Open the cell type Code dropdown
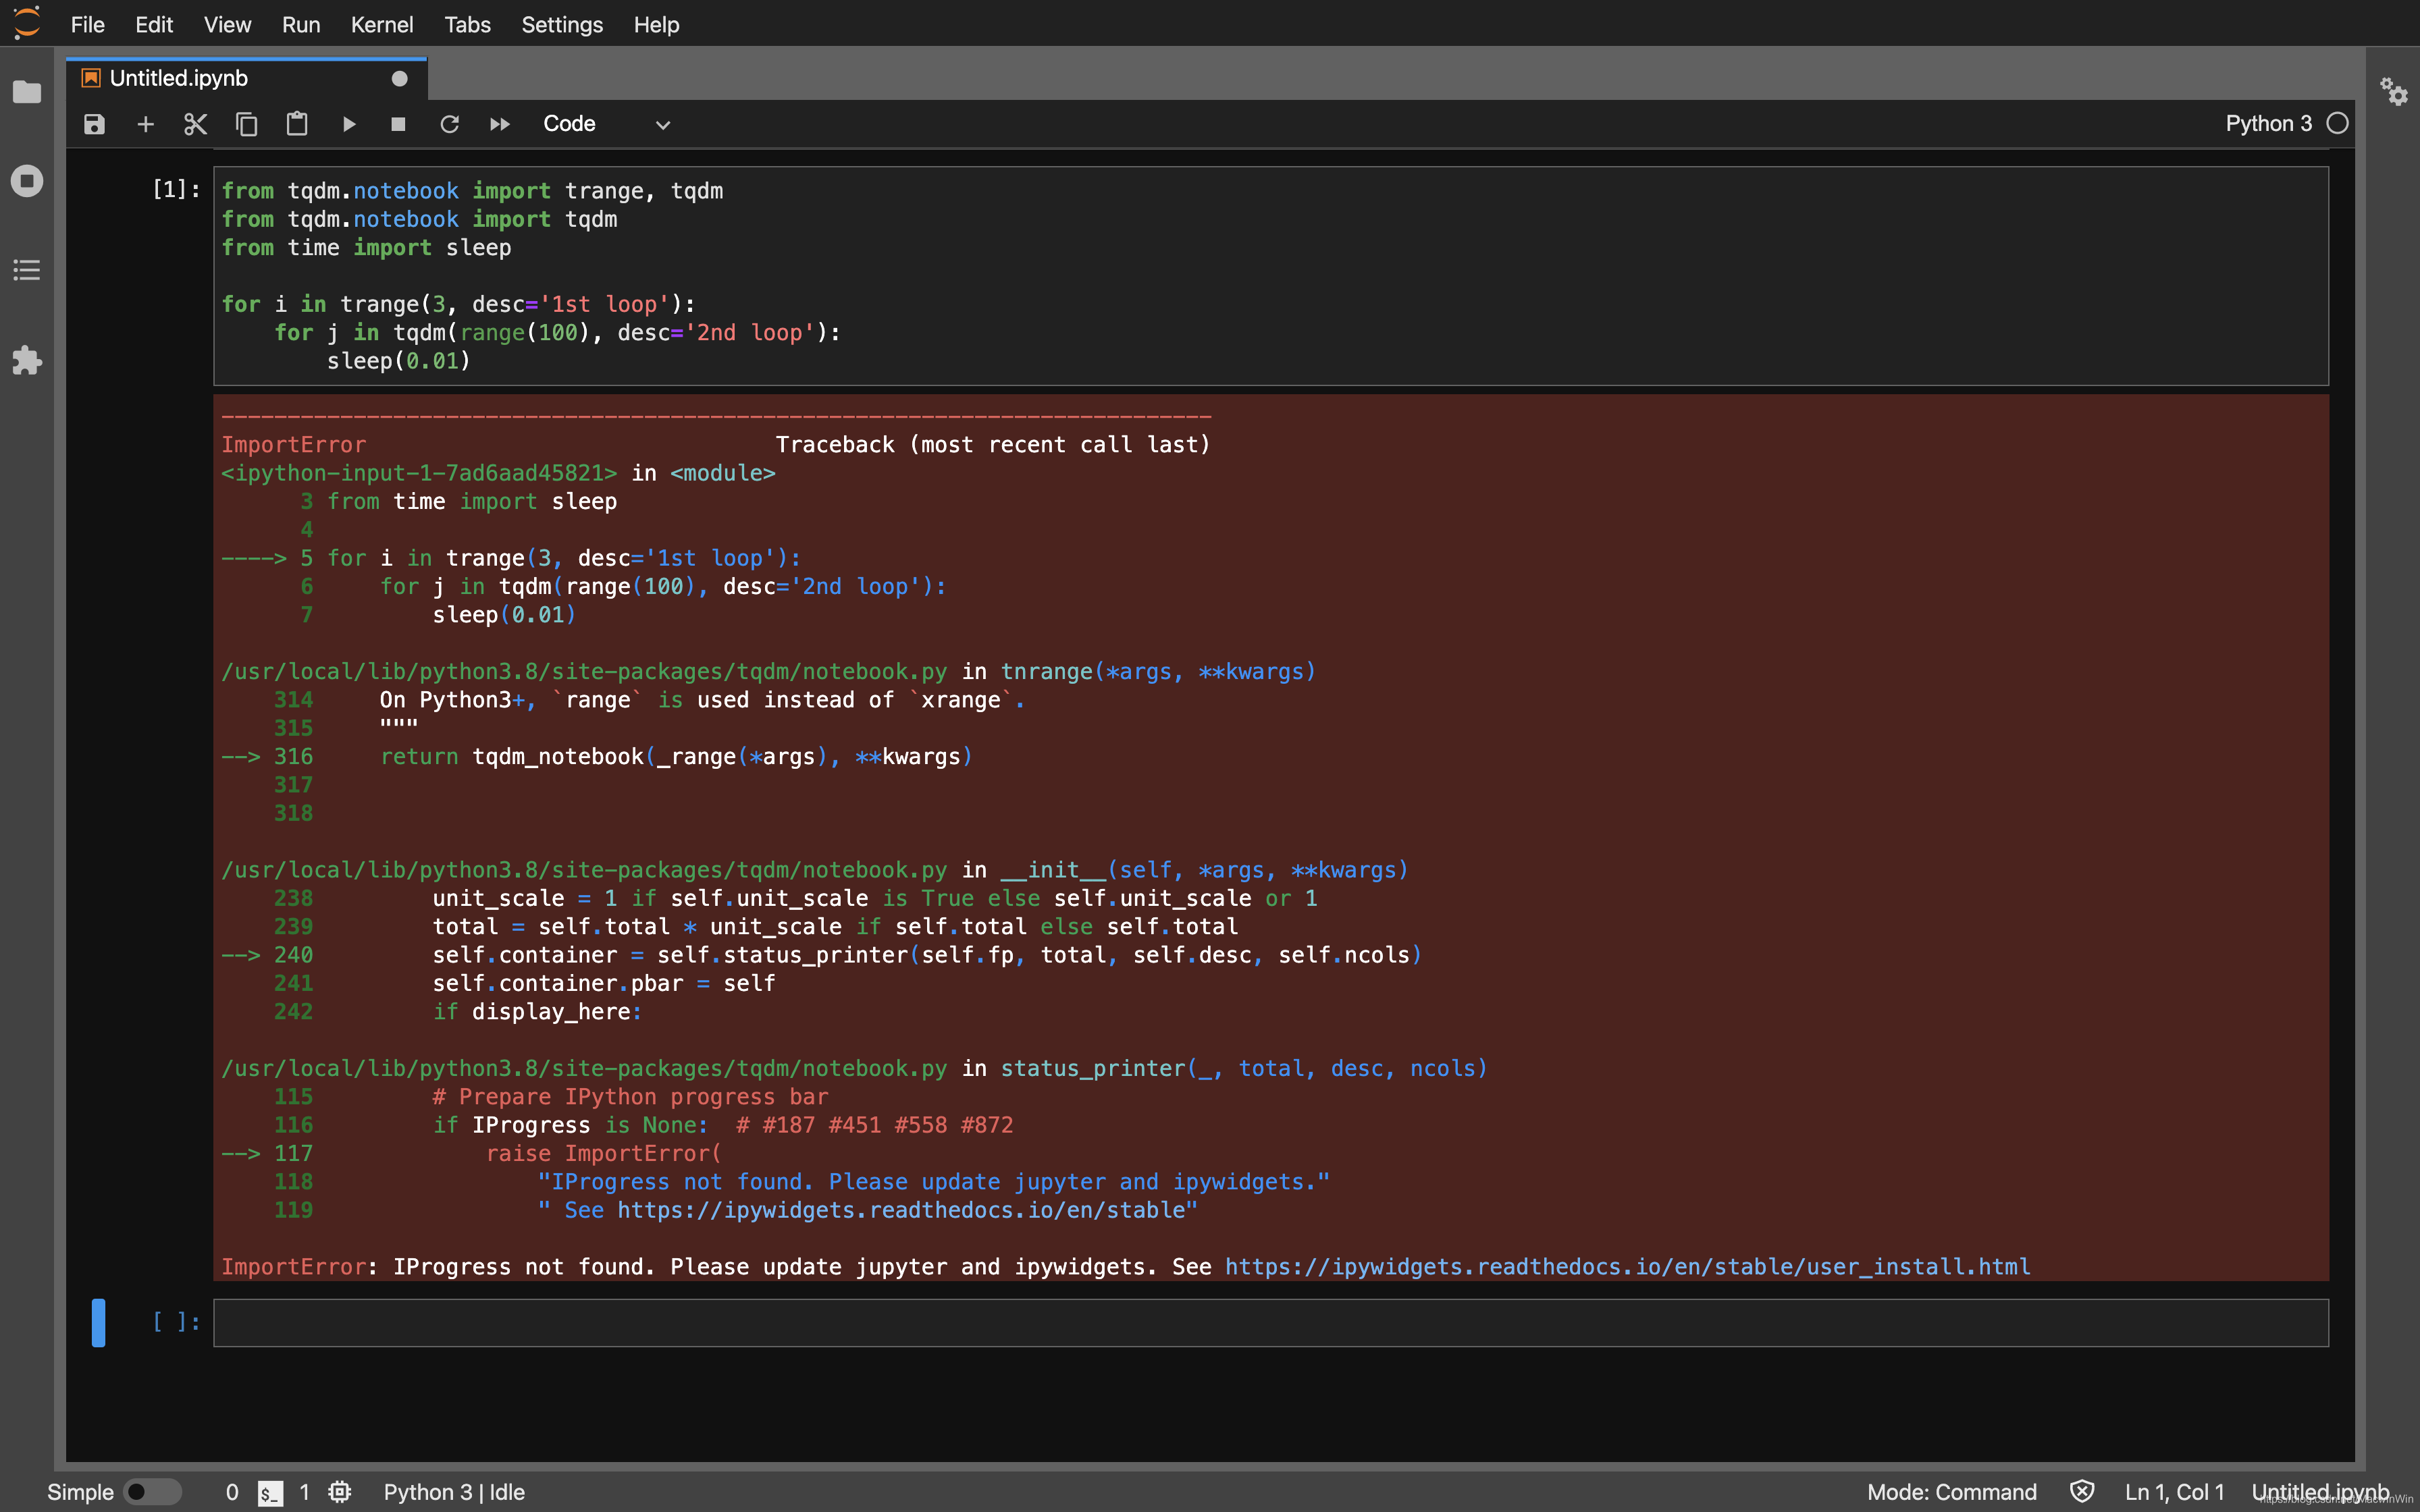 [x=606, y=124]
